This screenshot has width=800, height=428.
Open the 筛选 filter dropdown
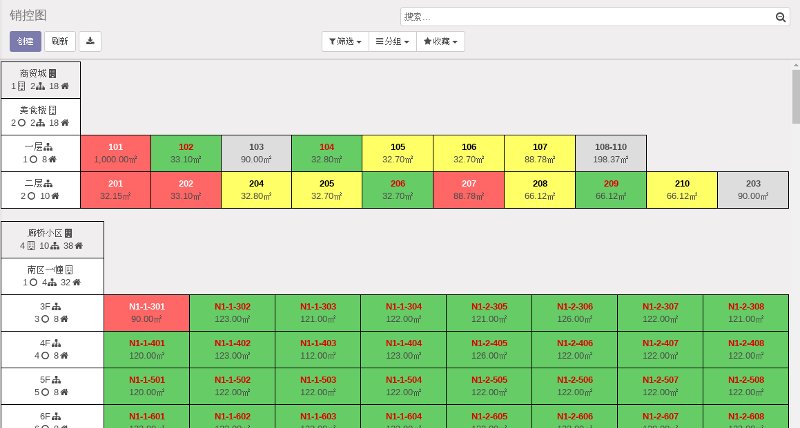coord(345,41)
